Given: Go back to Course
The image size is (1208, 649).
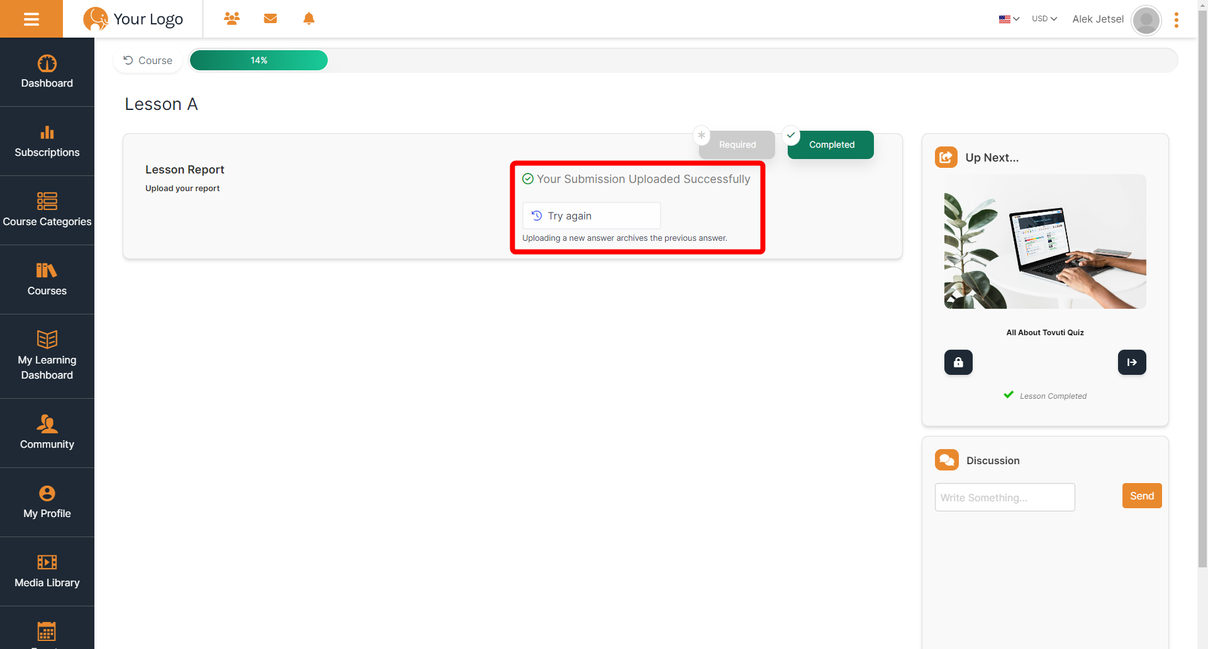Looking at the screenshot, I should pyautogui.click(x=147, y=60).
